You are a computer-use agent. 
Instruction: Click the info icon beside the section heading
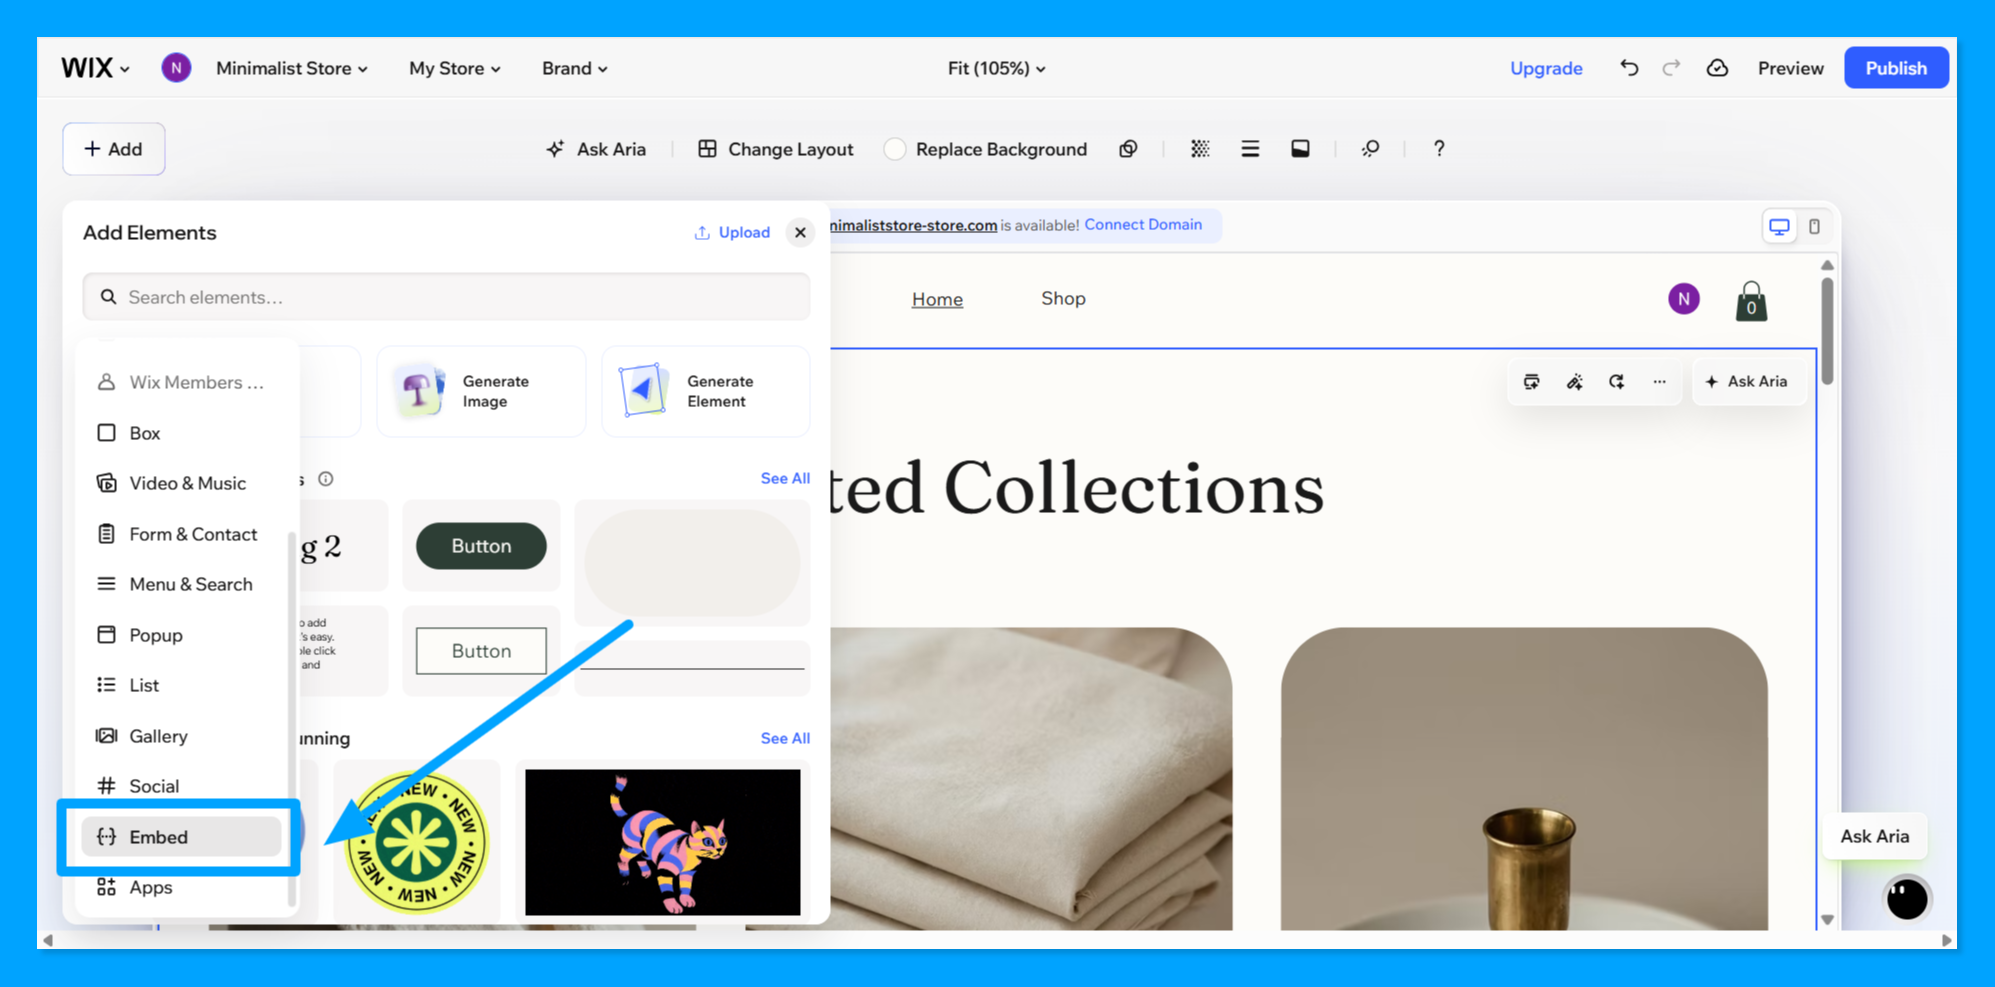[x=326, y=479]
